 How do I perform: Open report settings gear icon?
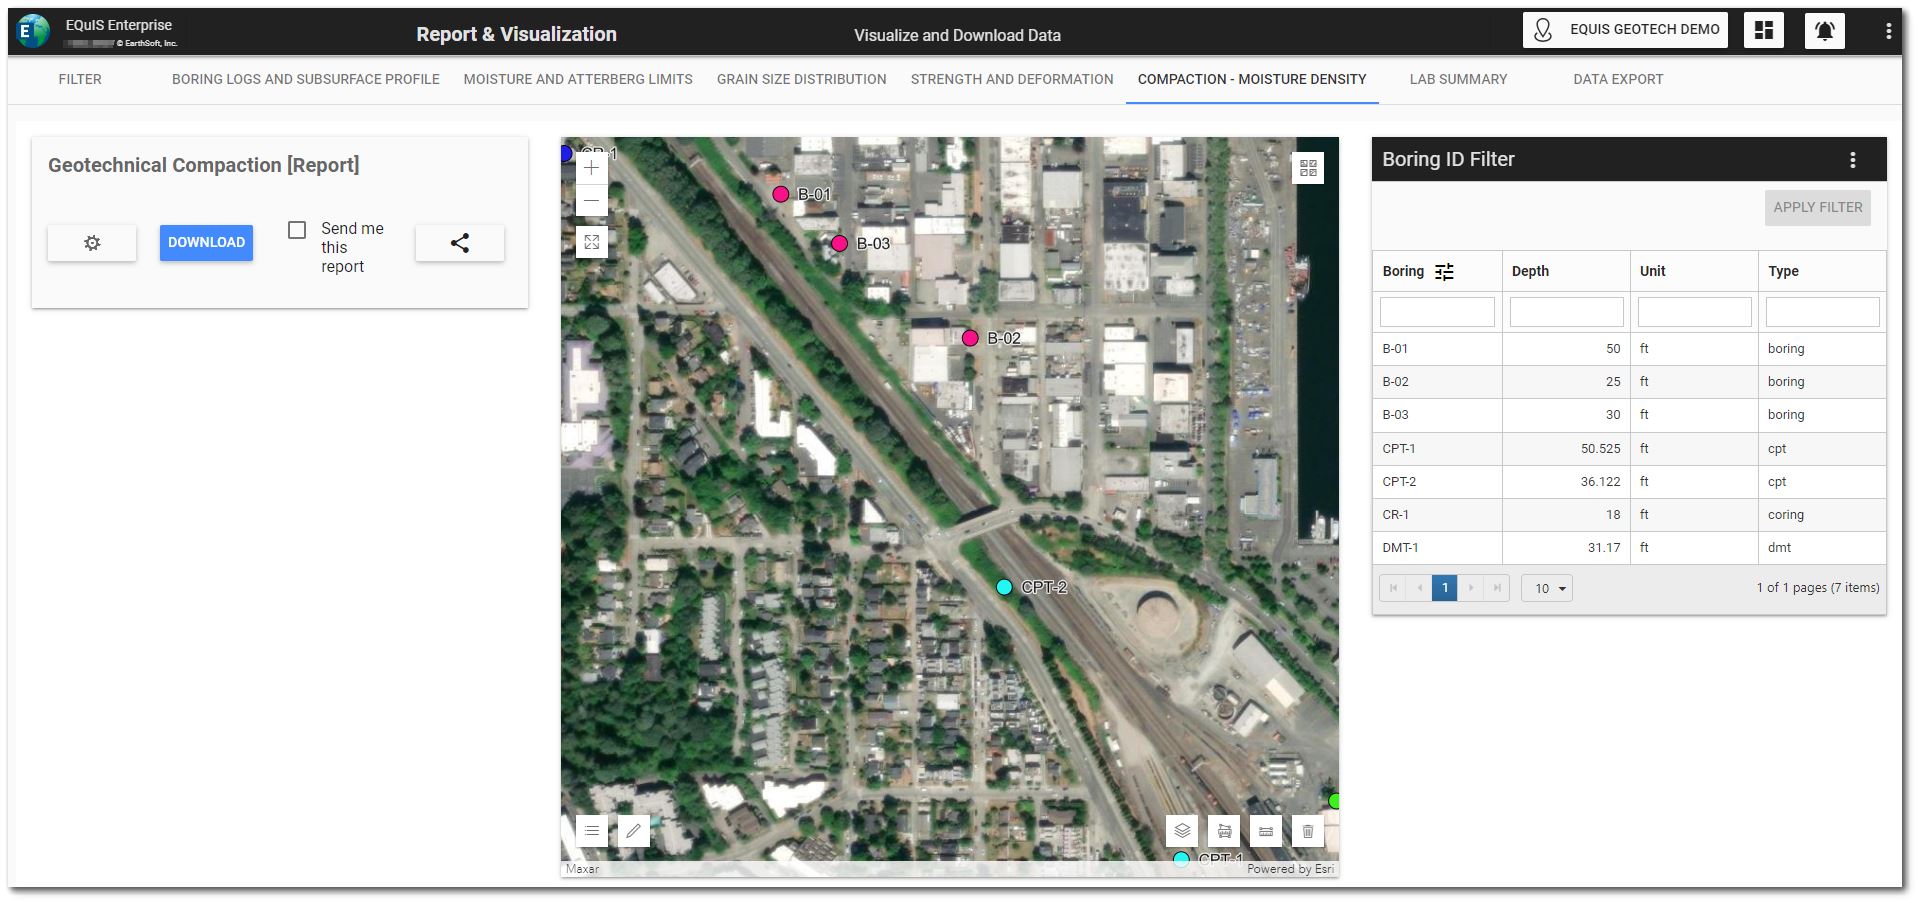[x=92, y=243]
